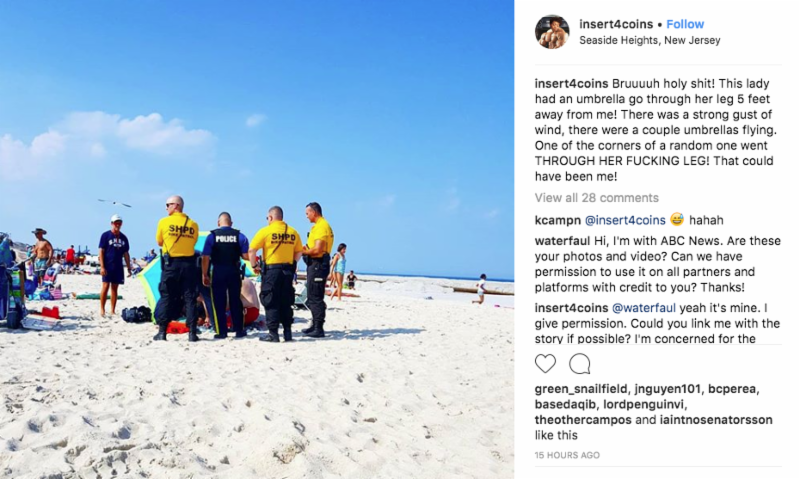Like the post with the heart icon
The height and width of the screenshot is (479, 800).
(x=545, y=364)
